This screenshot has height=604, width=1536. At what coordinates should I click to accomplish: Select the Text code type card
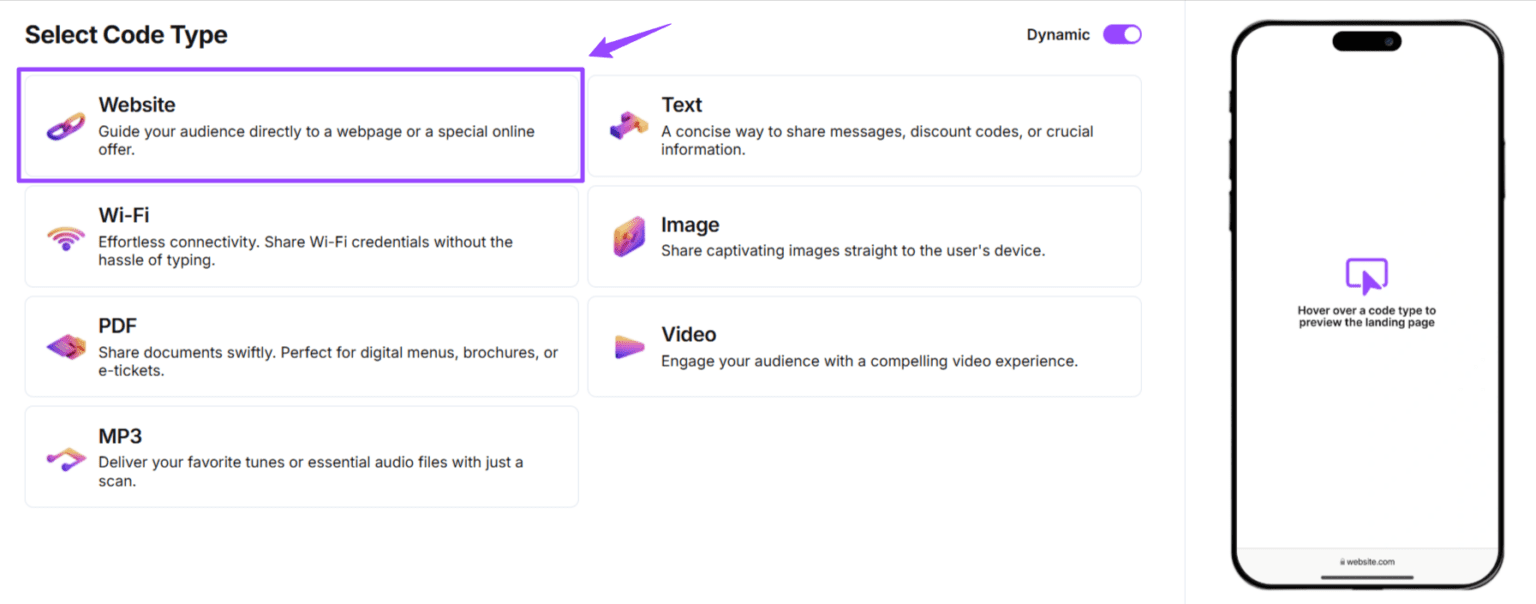tap(863, 125)
